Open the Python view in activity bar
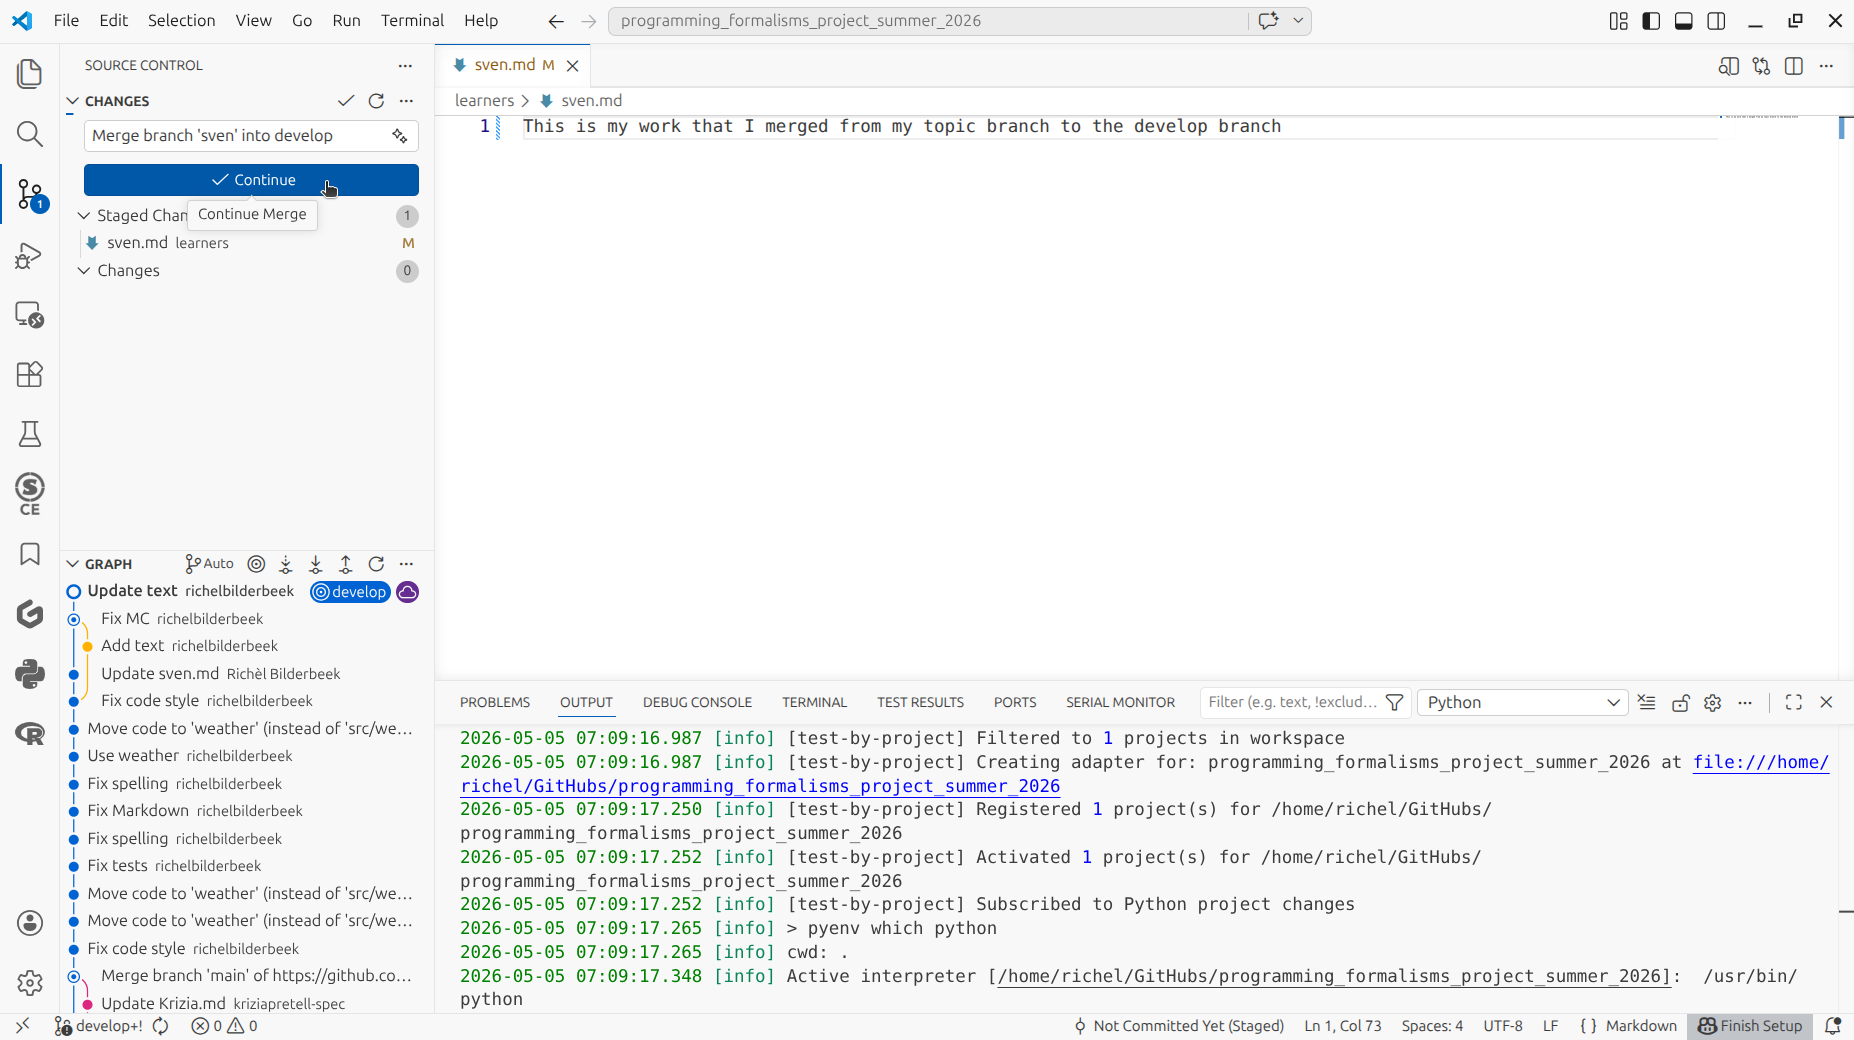 coord(30,674)
